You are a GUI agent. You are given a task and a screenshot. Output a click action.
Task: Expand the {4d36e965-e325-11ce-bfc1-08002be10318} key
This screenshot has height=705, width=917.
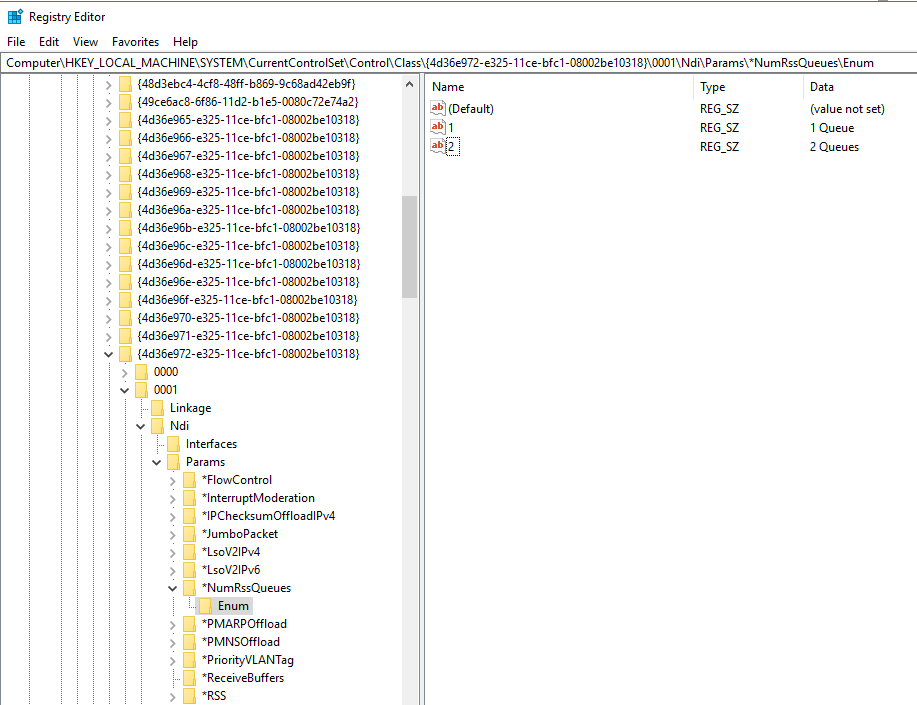point(108,121)
